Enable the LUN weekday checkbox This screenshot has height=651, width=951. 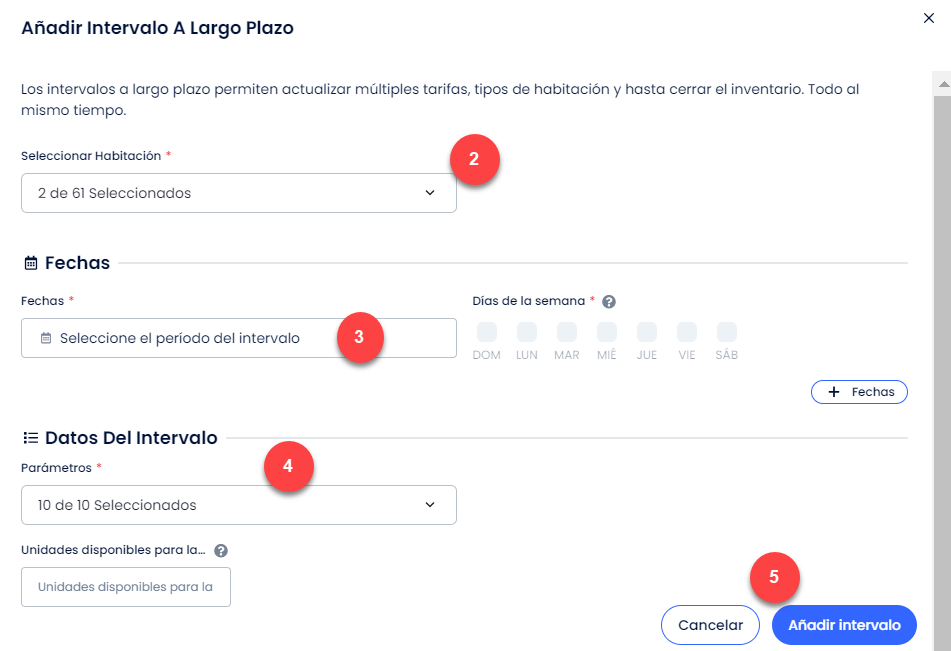pos(526,332)
